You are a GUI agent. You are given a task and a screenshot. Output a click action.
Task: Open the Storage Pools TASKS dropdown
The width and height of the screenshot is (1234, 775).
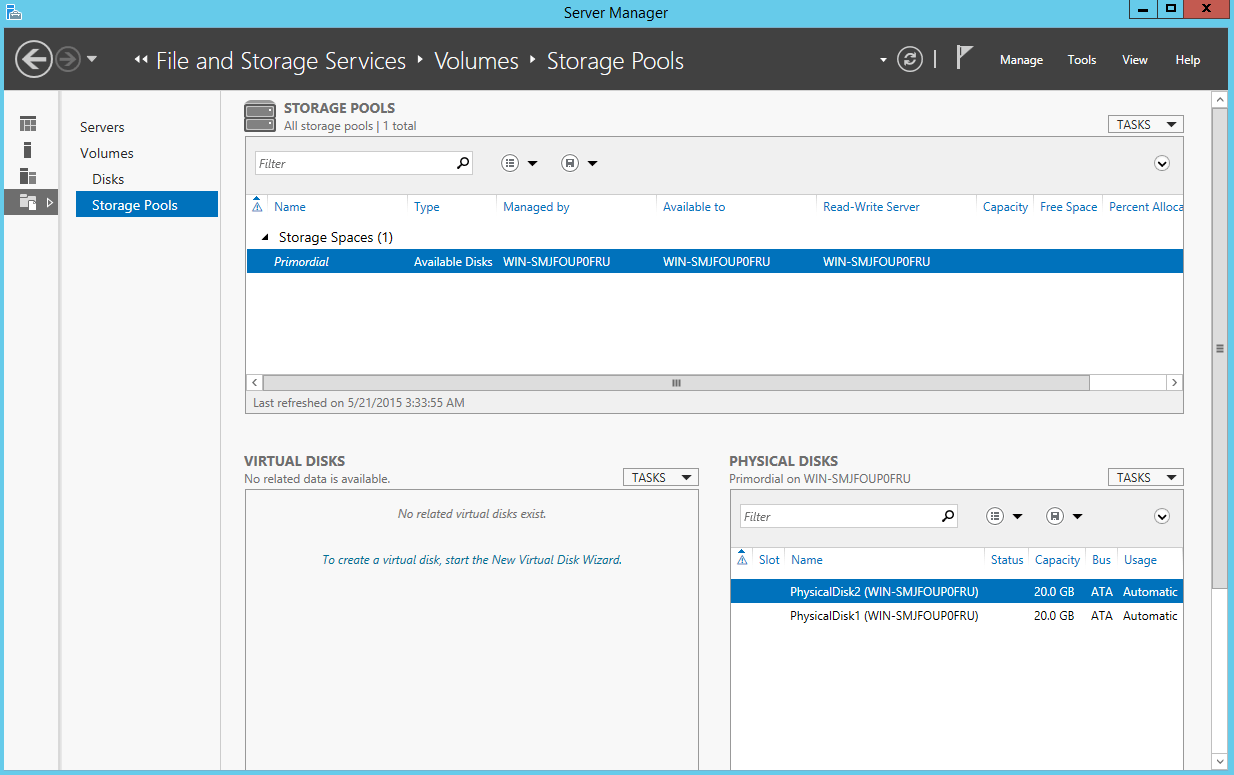coord(1145,125)
